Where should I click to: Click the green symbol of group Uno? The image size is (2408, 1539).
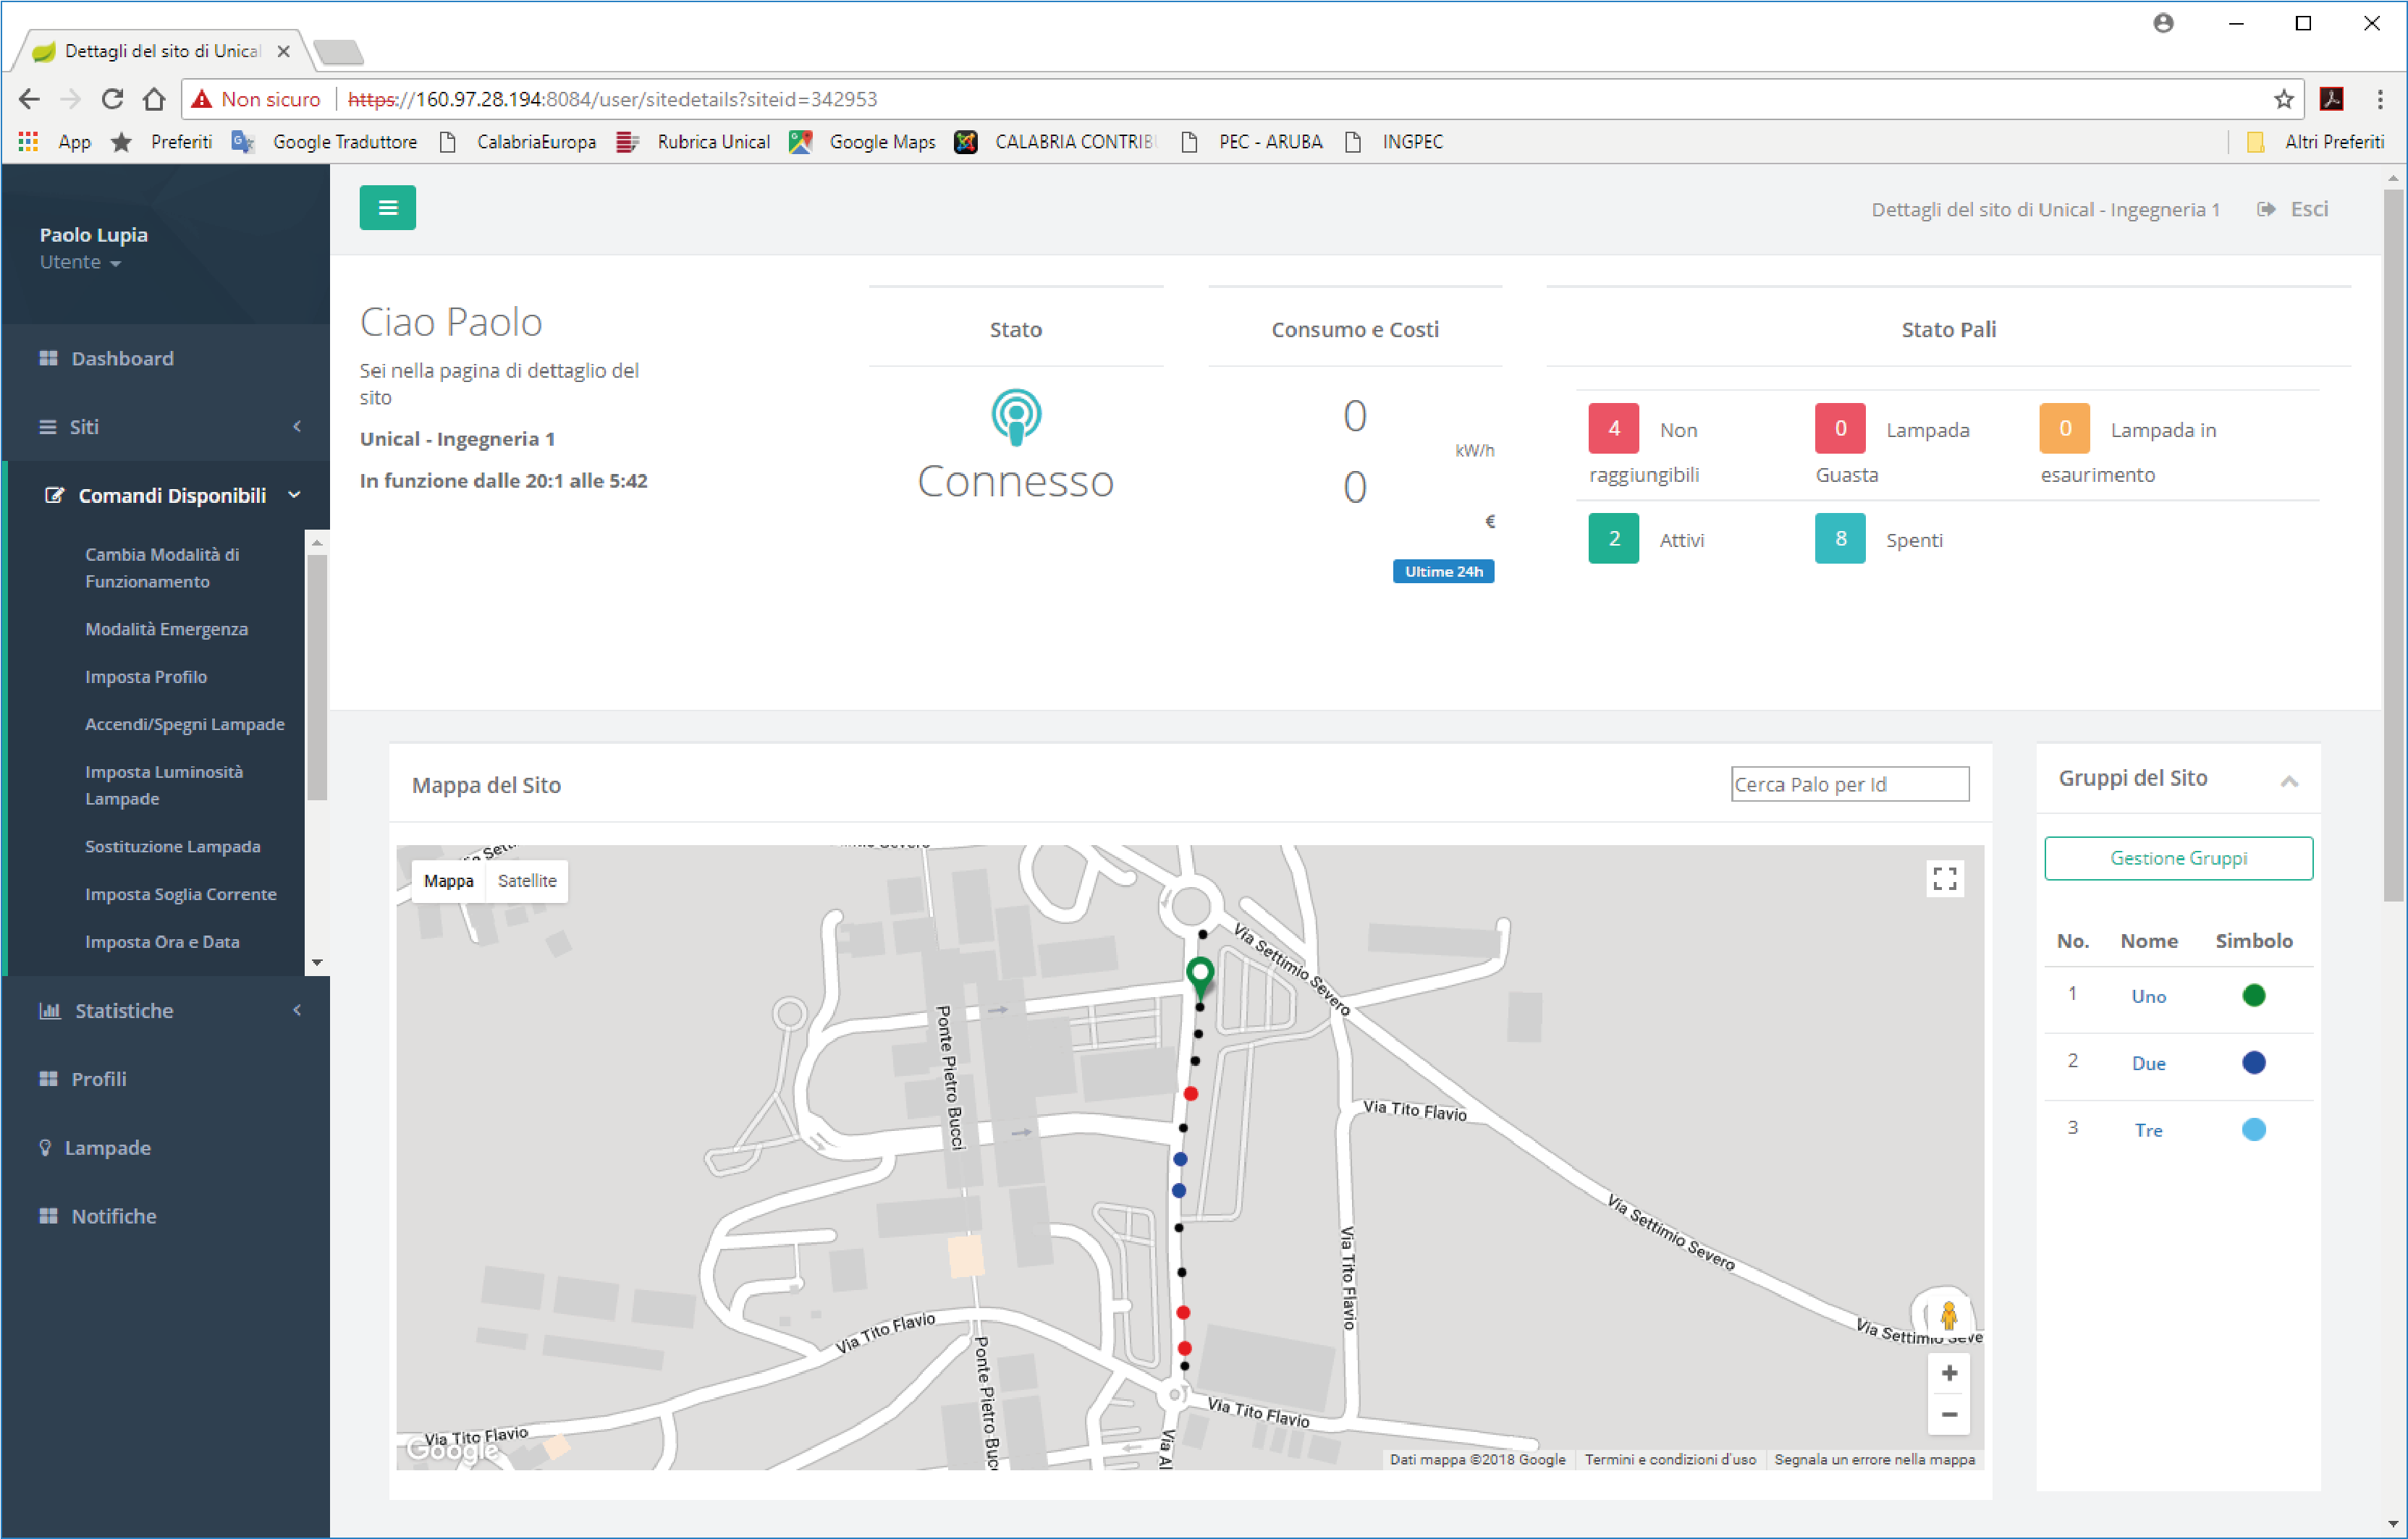tap(2253, 995)
